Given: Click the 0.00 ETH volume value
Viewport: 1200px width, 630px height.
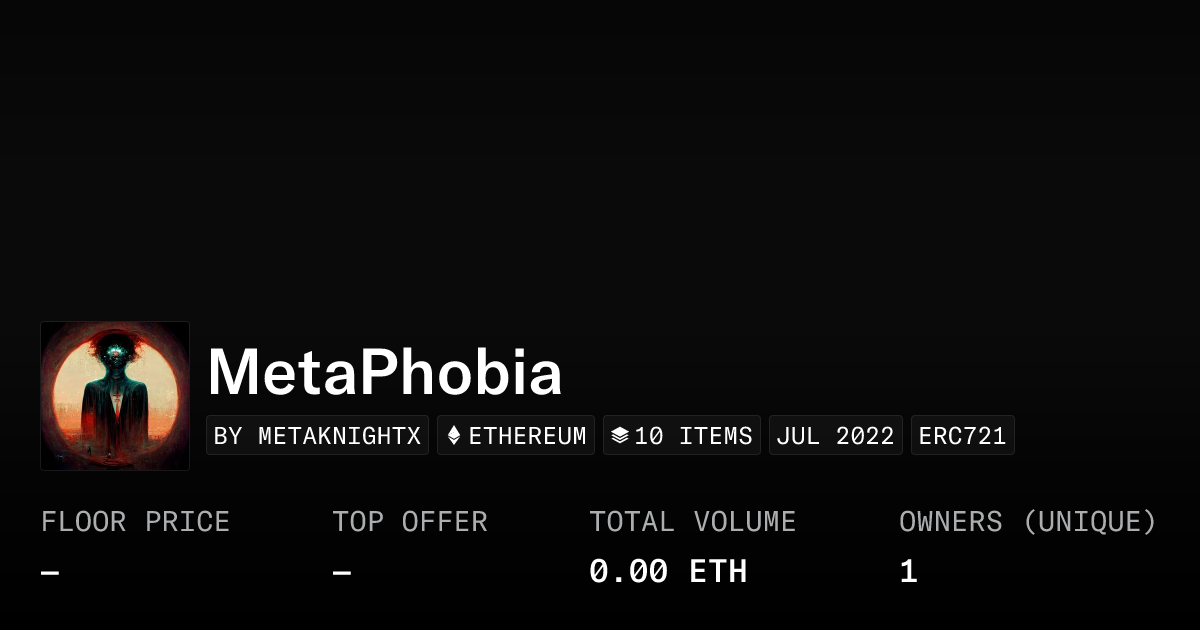Looking at the screenshot, I should point(668,572).
